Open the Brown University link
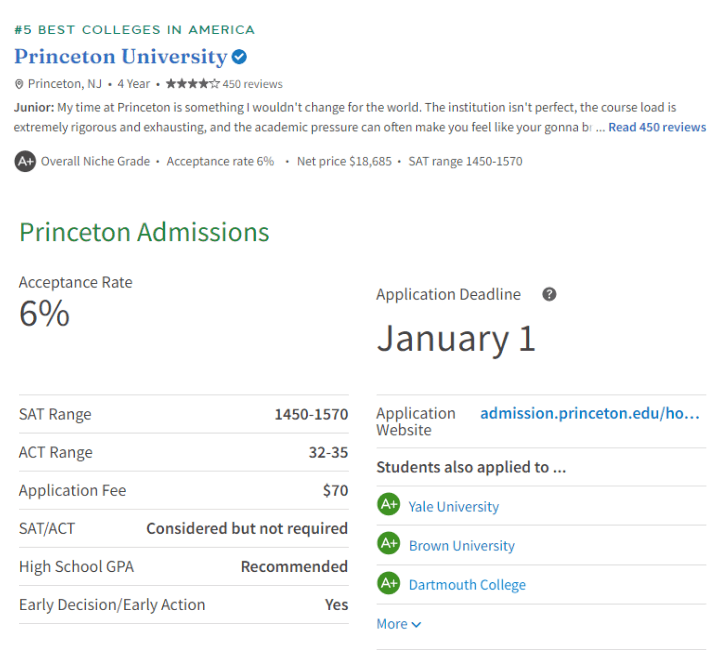The width and height of the screenshot is (713, 667). tap(462, 546)
